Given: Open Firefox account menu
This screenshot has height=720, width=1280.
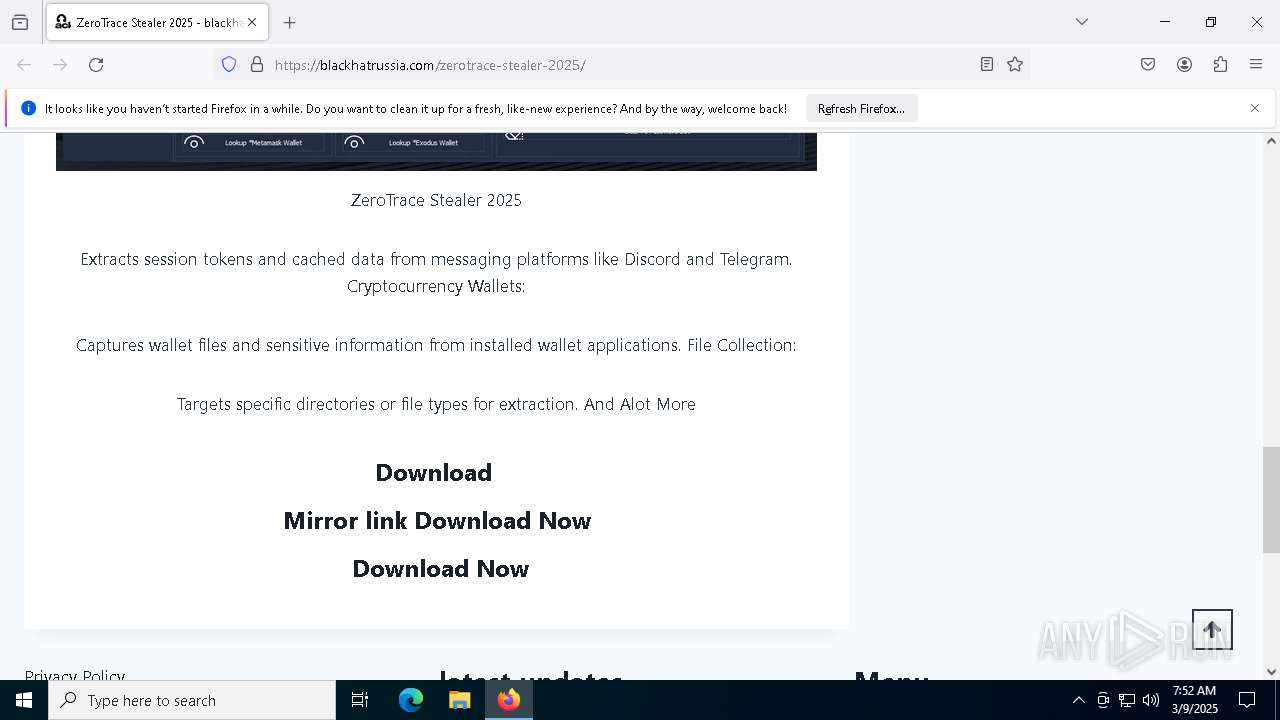Looking at the screenshot, I should point(1184,65).
